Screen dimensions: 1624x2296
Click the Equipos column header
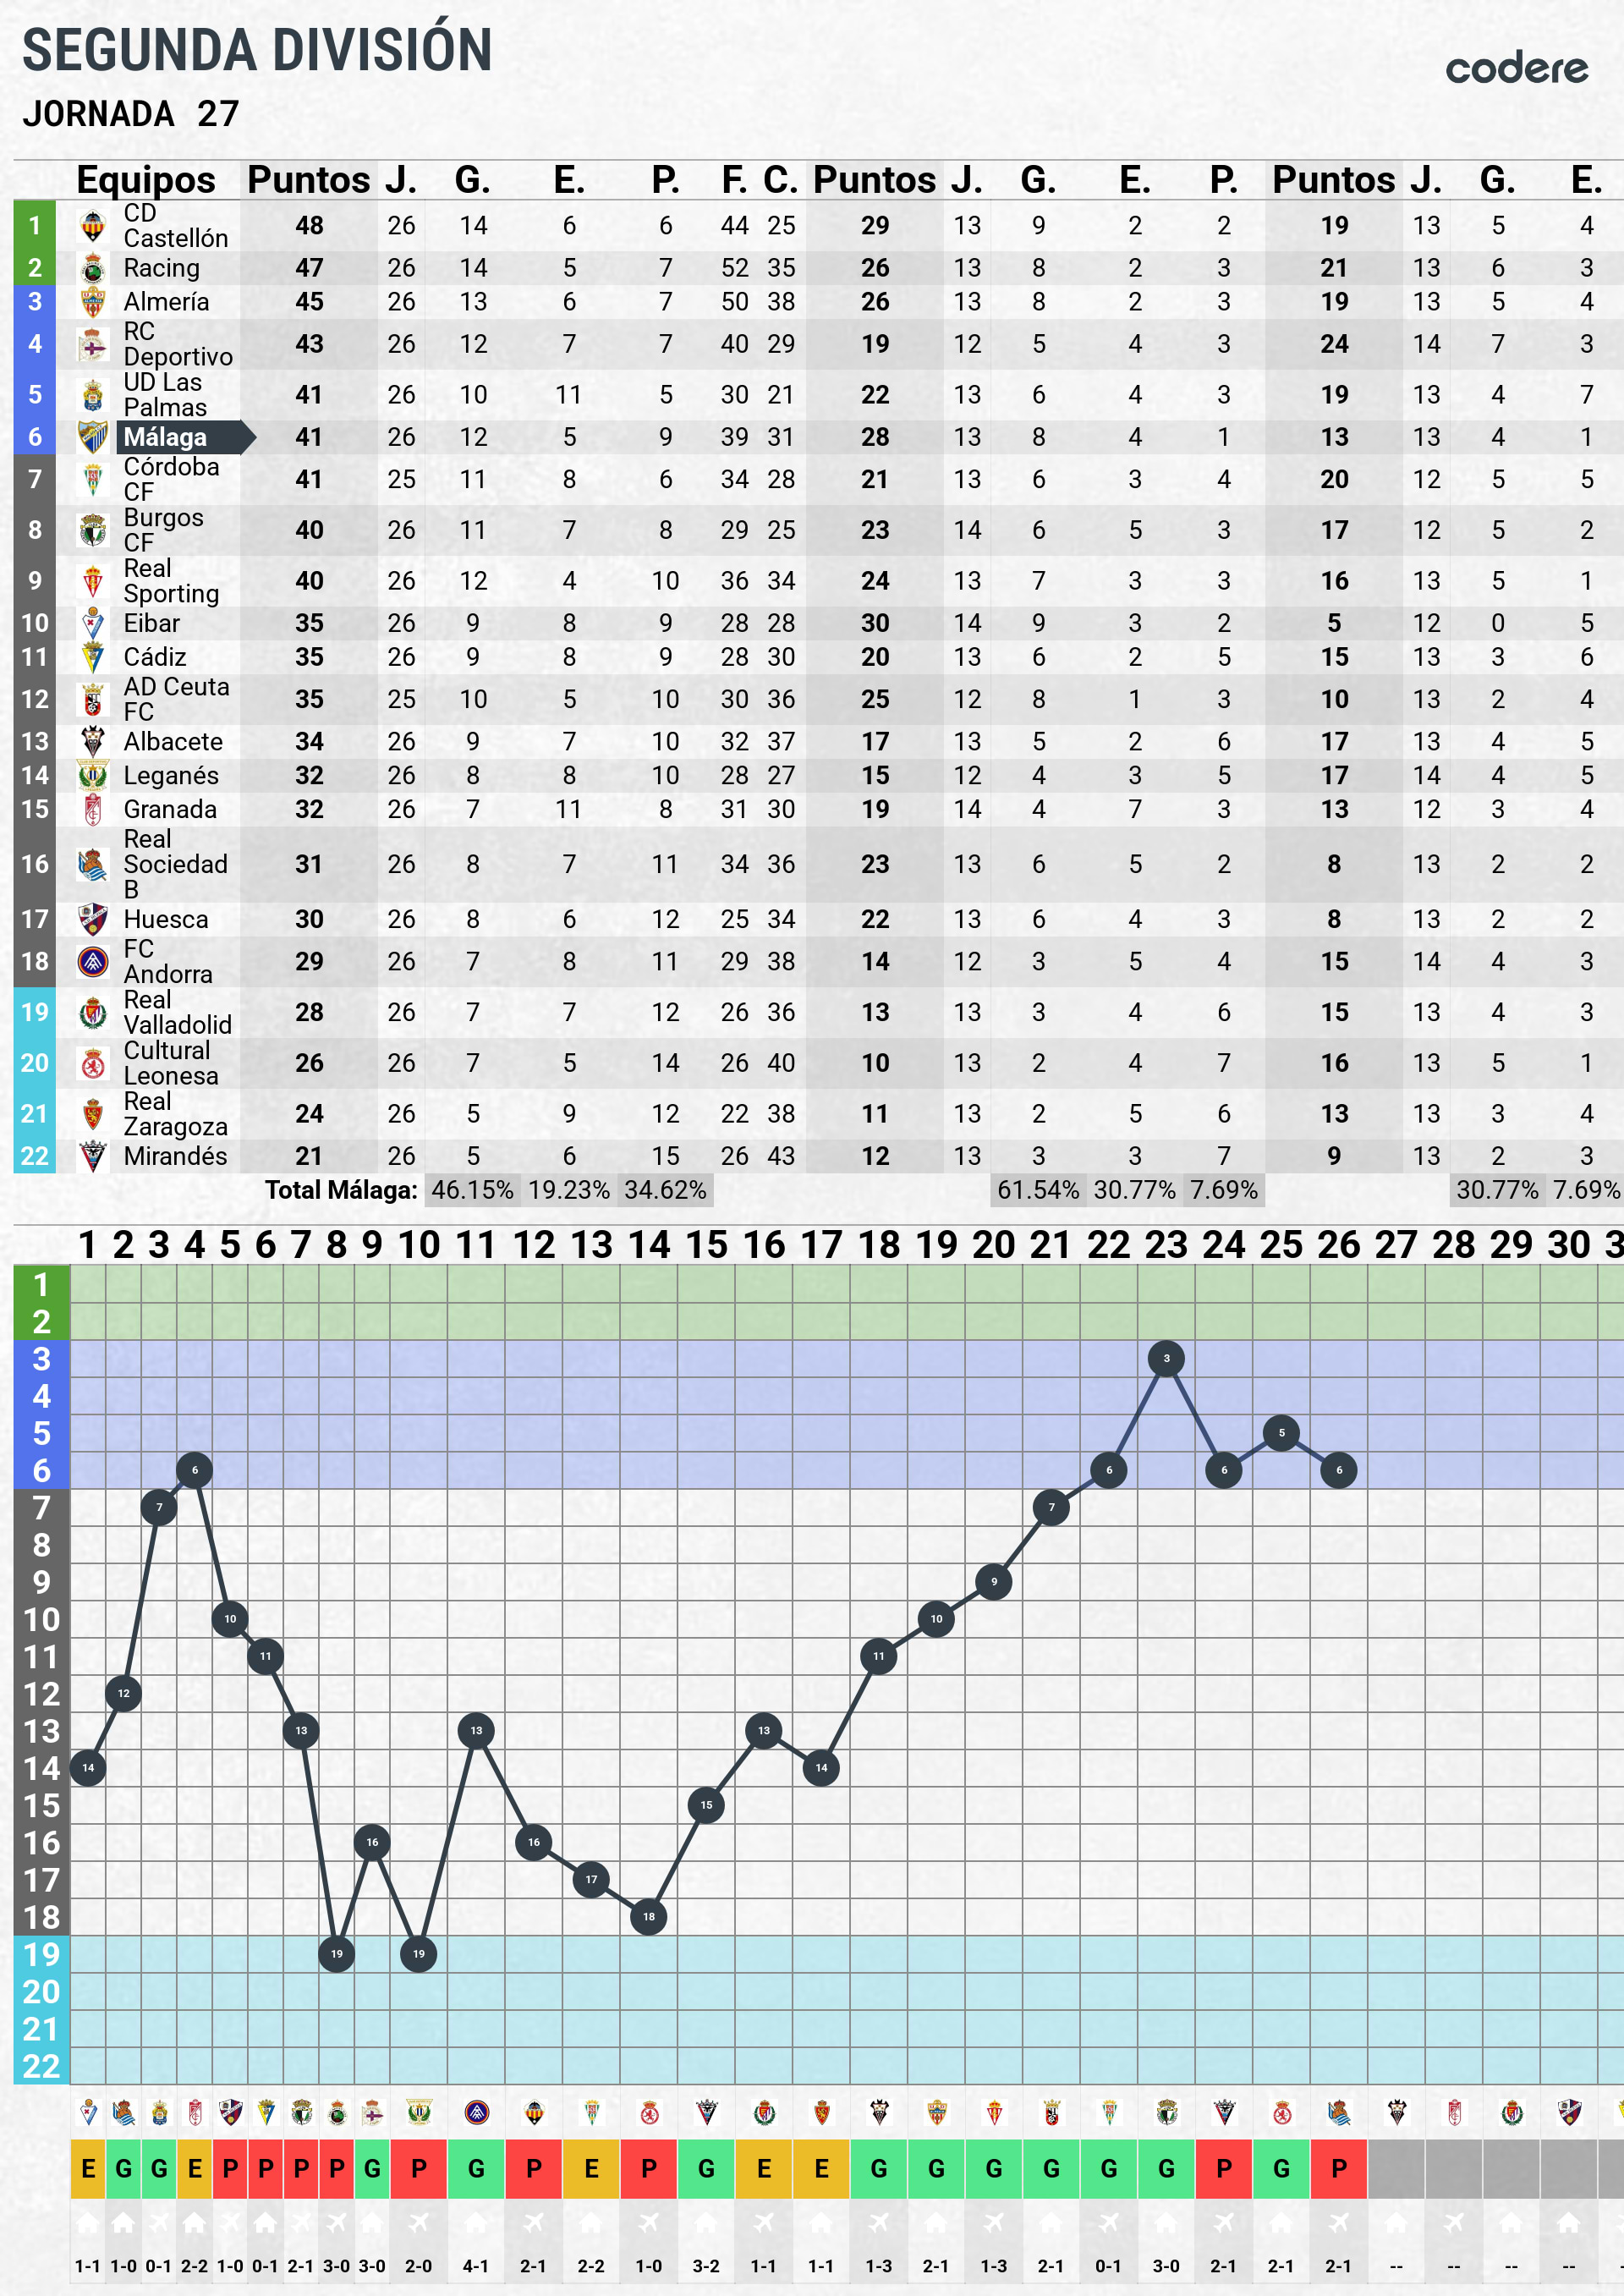pos(146,180)
